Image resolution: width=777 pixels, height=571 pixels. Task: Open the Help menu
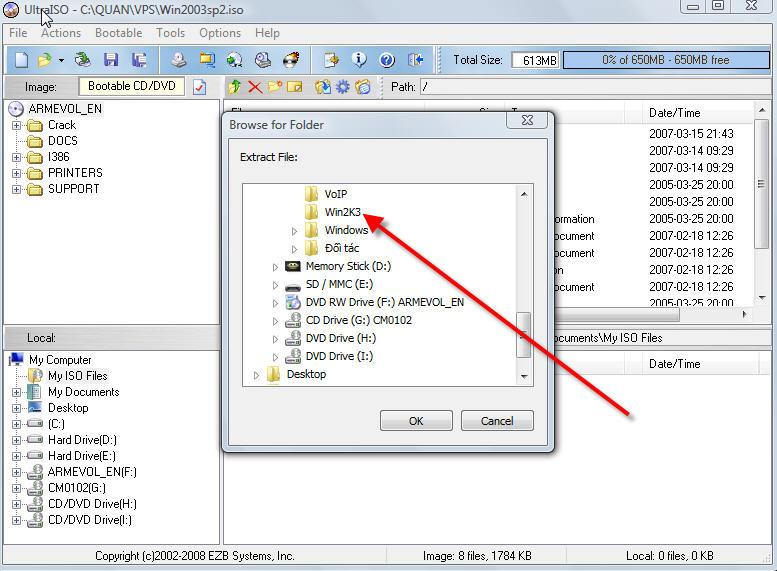[x=268, y=33]
